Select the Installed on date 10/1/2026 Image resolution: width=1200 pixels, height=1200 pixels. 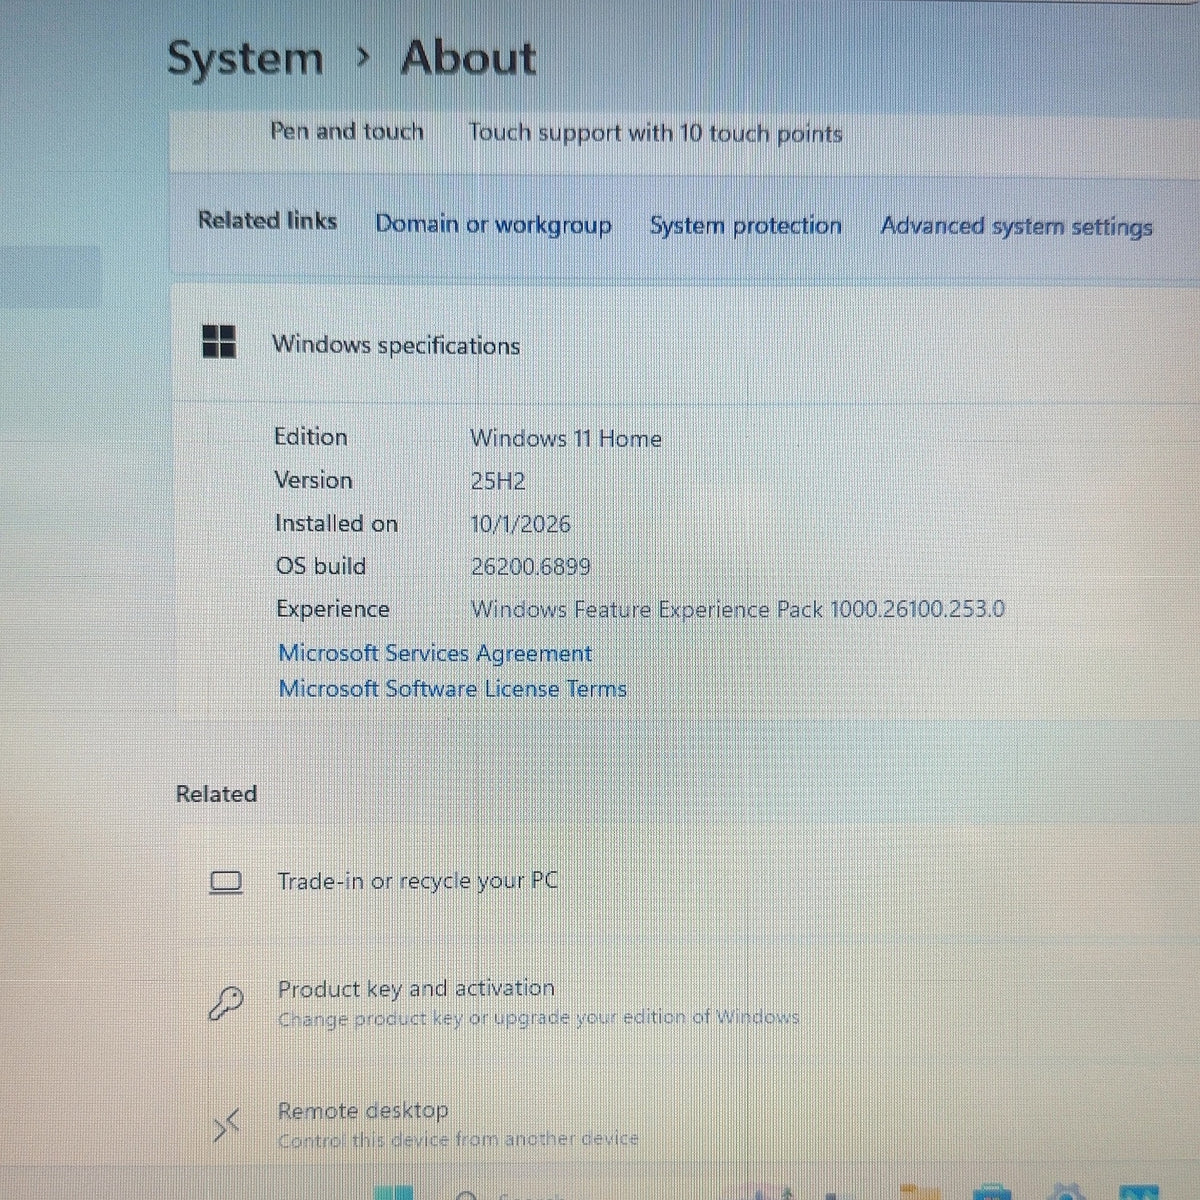[521, 524]
